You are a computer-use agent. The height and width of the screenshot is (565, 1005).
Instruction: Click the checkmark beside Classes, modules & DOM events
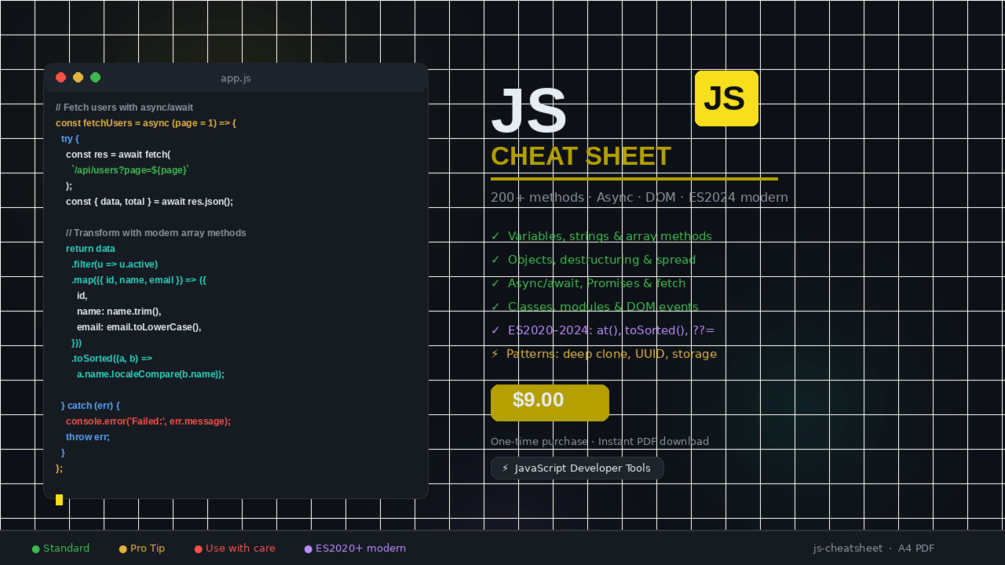point(495,307)
